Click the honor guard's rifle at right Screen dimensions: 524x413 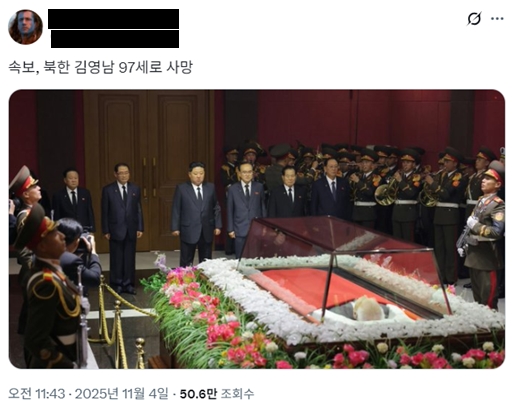tap(465, 239)
